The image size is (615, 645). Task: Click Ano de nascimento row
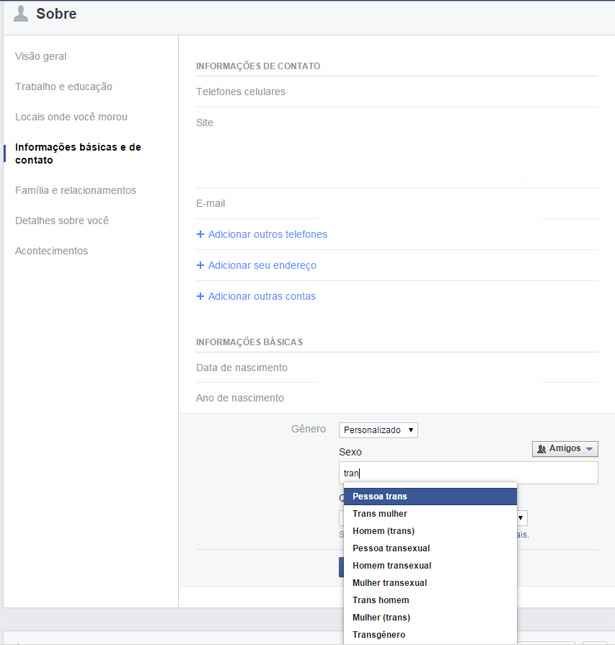pyautogui.click(x=397, y=398)
